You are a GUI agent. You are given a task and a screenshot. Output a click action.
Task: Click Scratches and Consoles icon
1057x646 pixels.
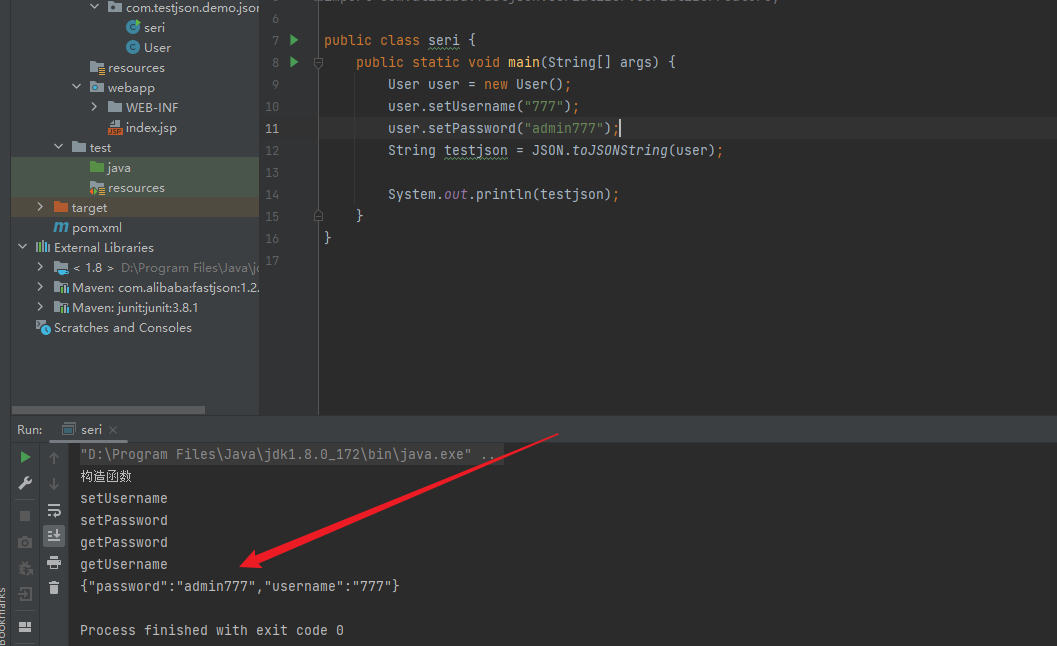pyautogui.click(x=43, y=328)
